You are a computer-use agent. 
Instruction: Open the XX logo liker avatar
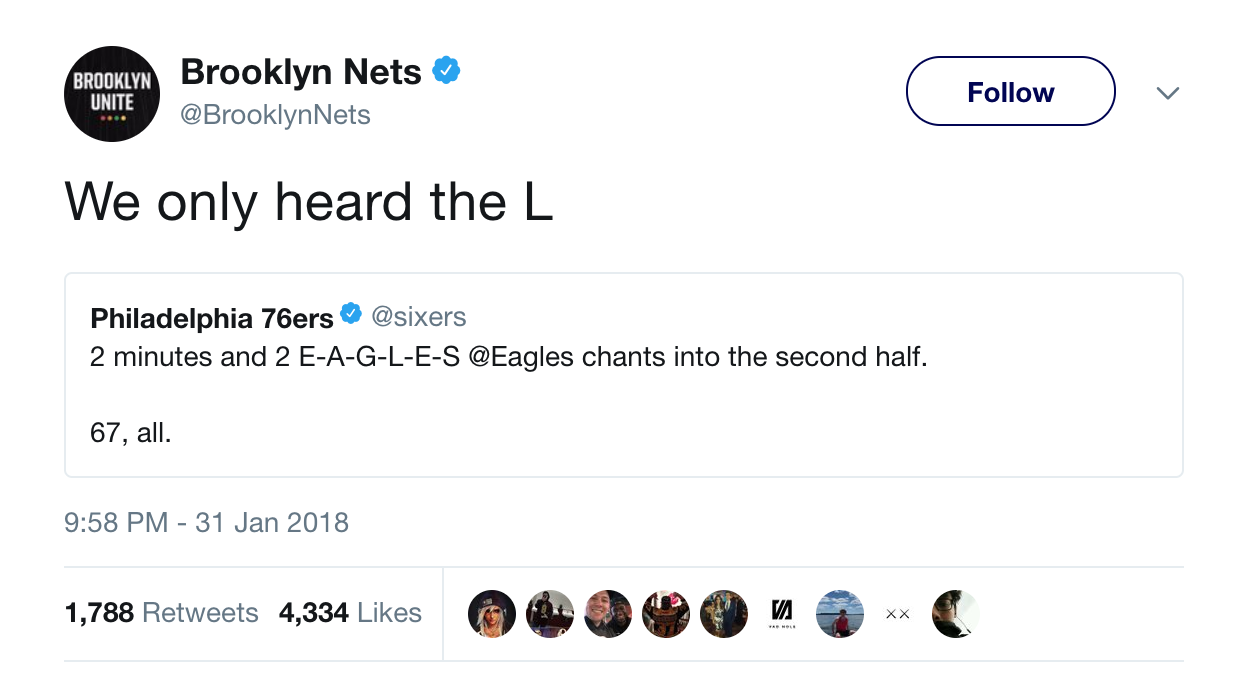[x=897, y=613]
